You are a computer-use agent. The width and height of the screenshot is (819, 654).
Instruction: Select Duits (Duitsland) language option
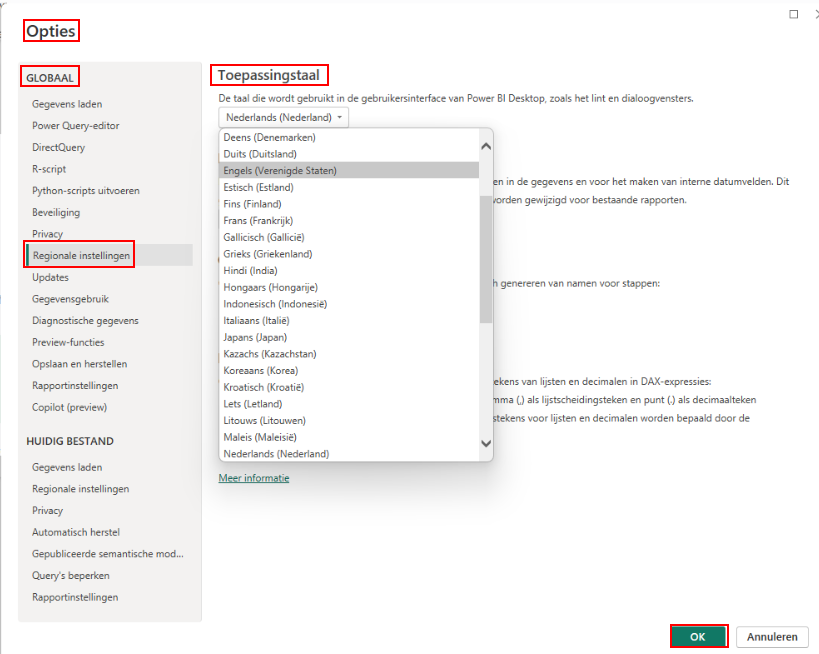tap(349, 154)
